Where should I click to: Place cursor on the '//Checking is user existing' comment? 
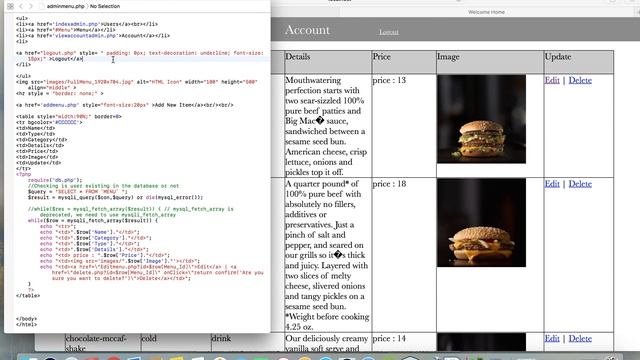pyautogui.click(x=103, y=186)
